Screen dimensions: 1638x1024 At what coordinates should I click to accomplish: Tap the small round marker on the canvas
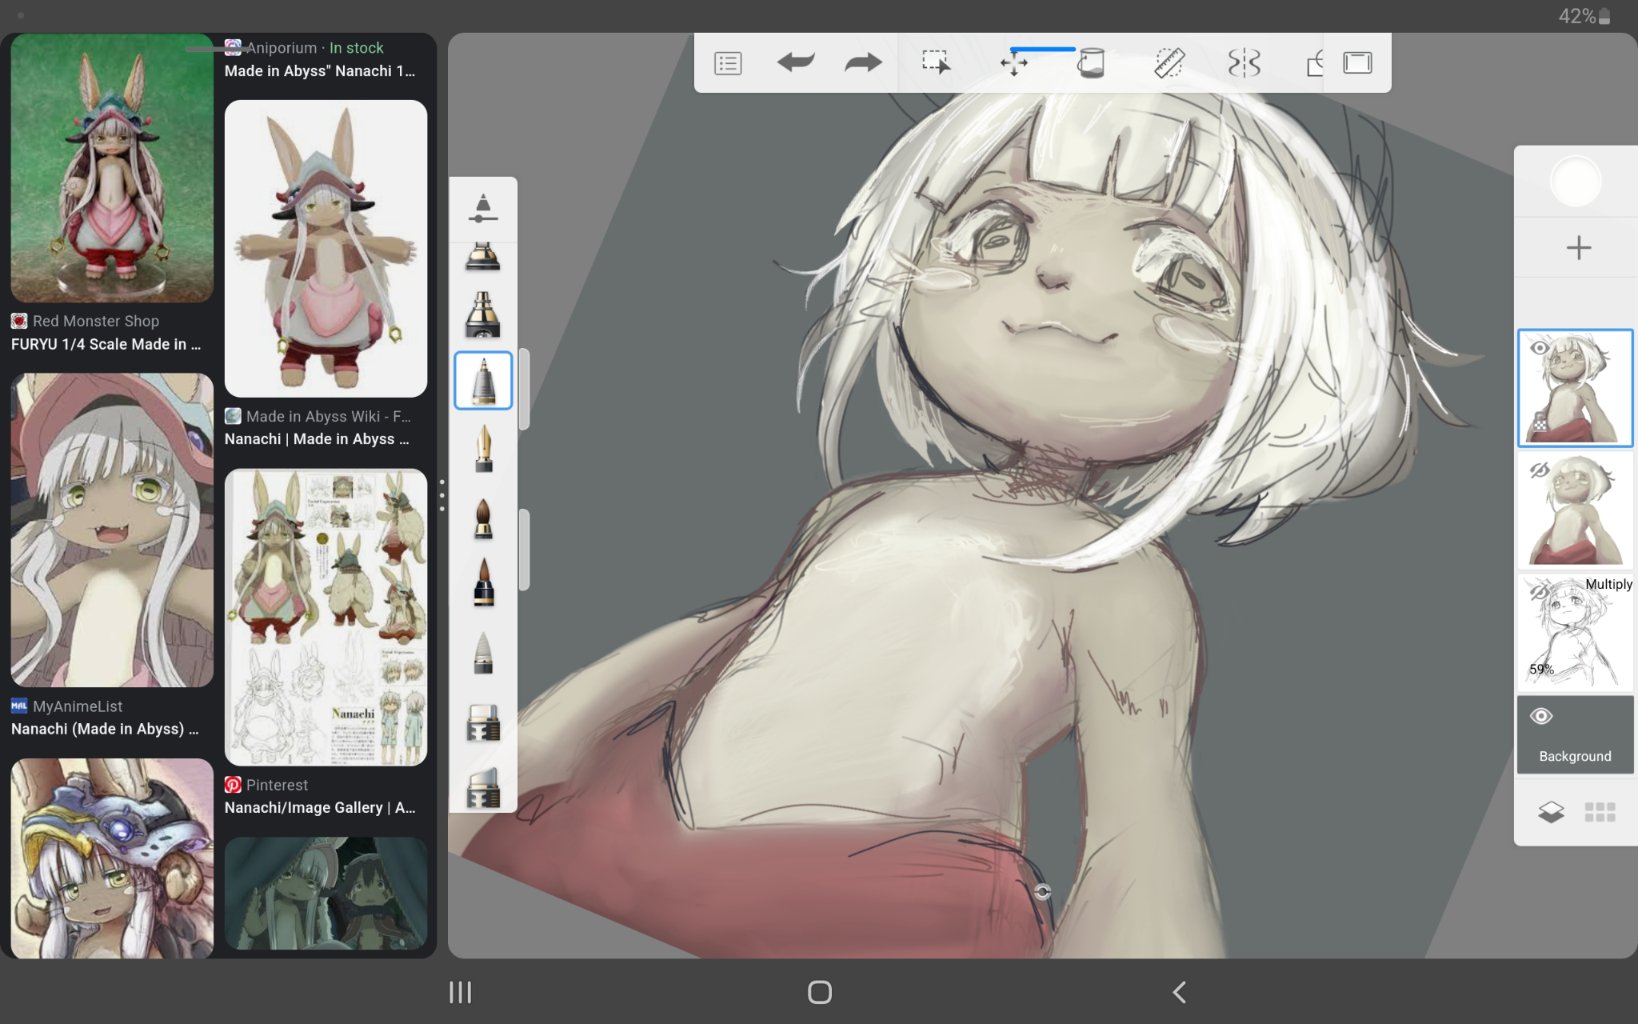pyautogui.click(x=1042, y=891)
